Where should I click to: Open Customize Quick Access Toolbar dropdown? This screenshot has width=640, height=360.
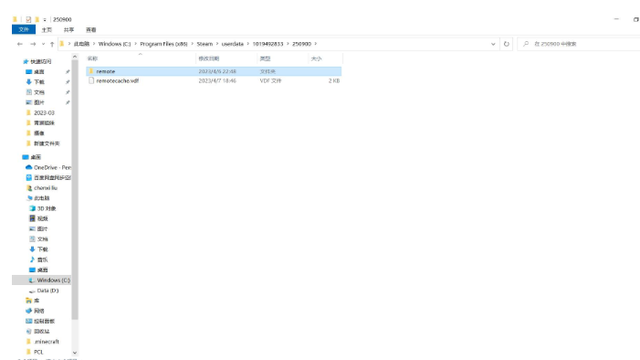coord(44,20)
